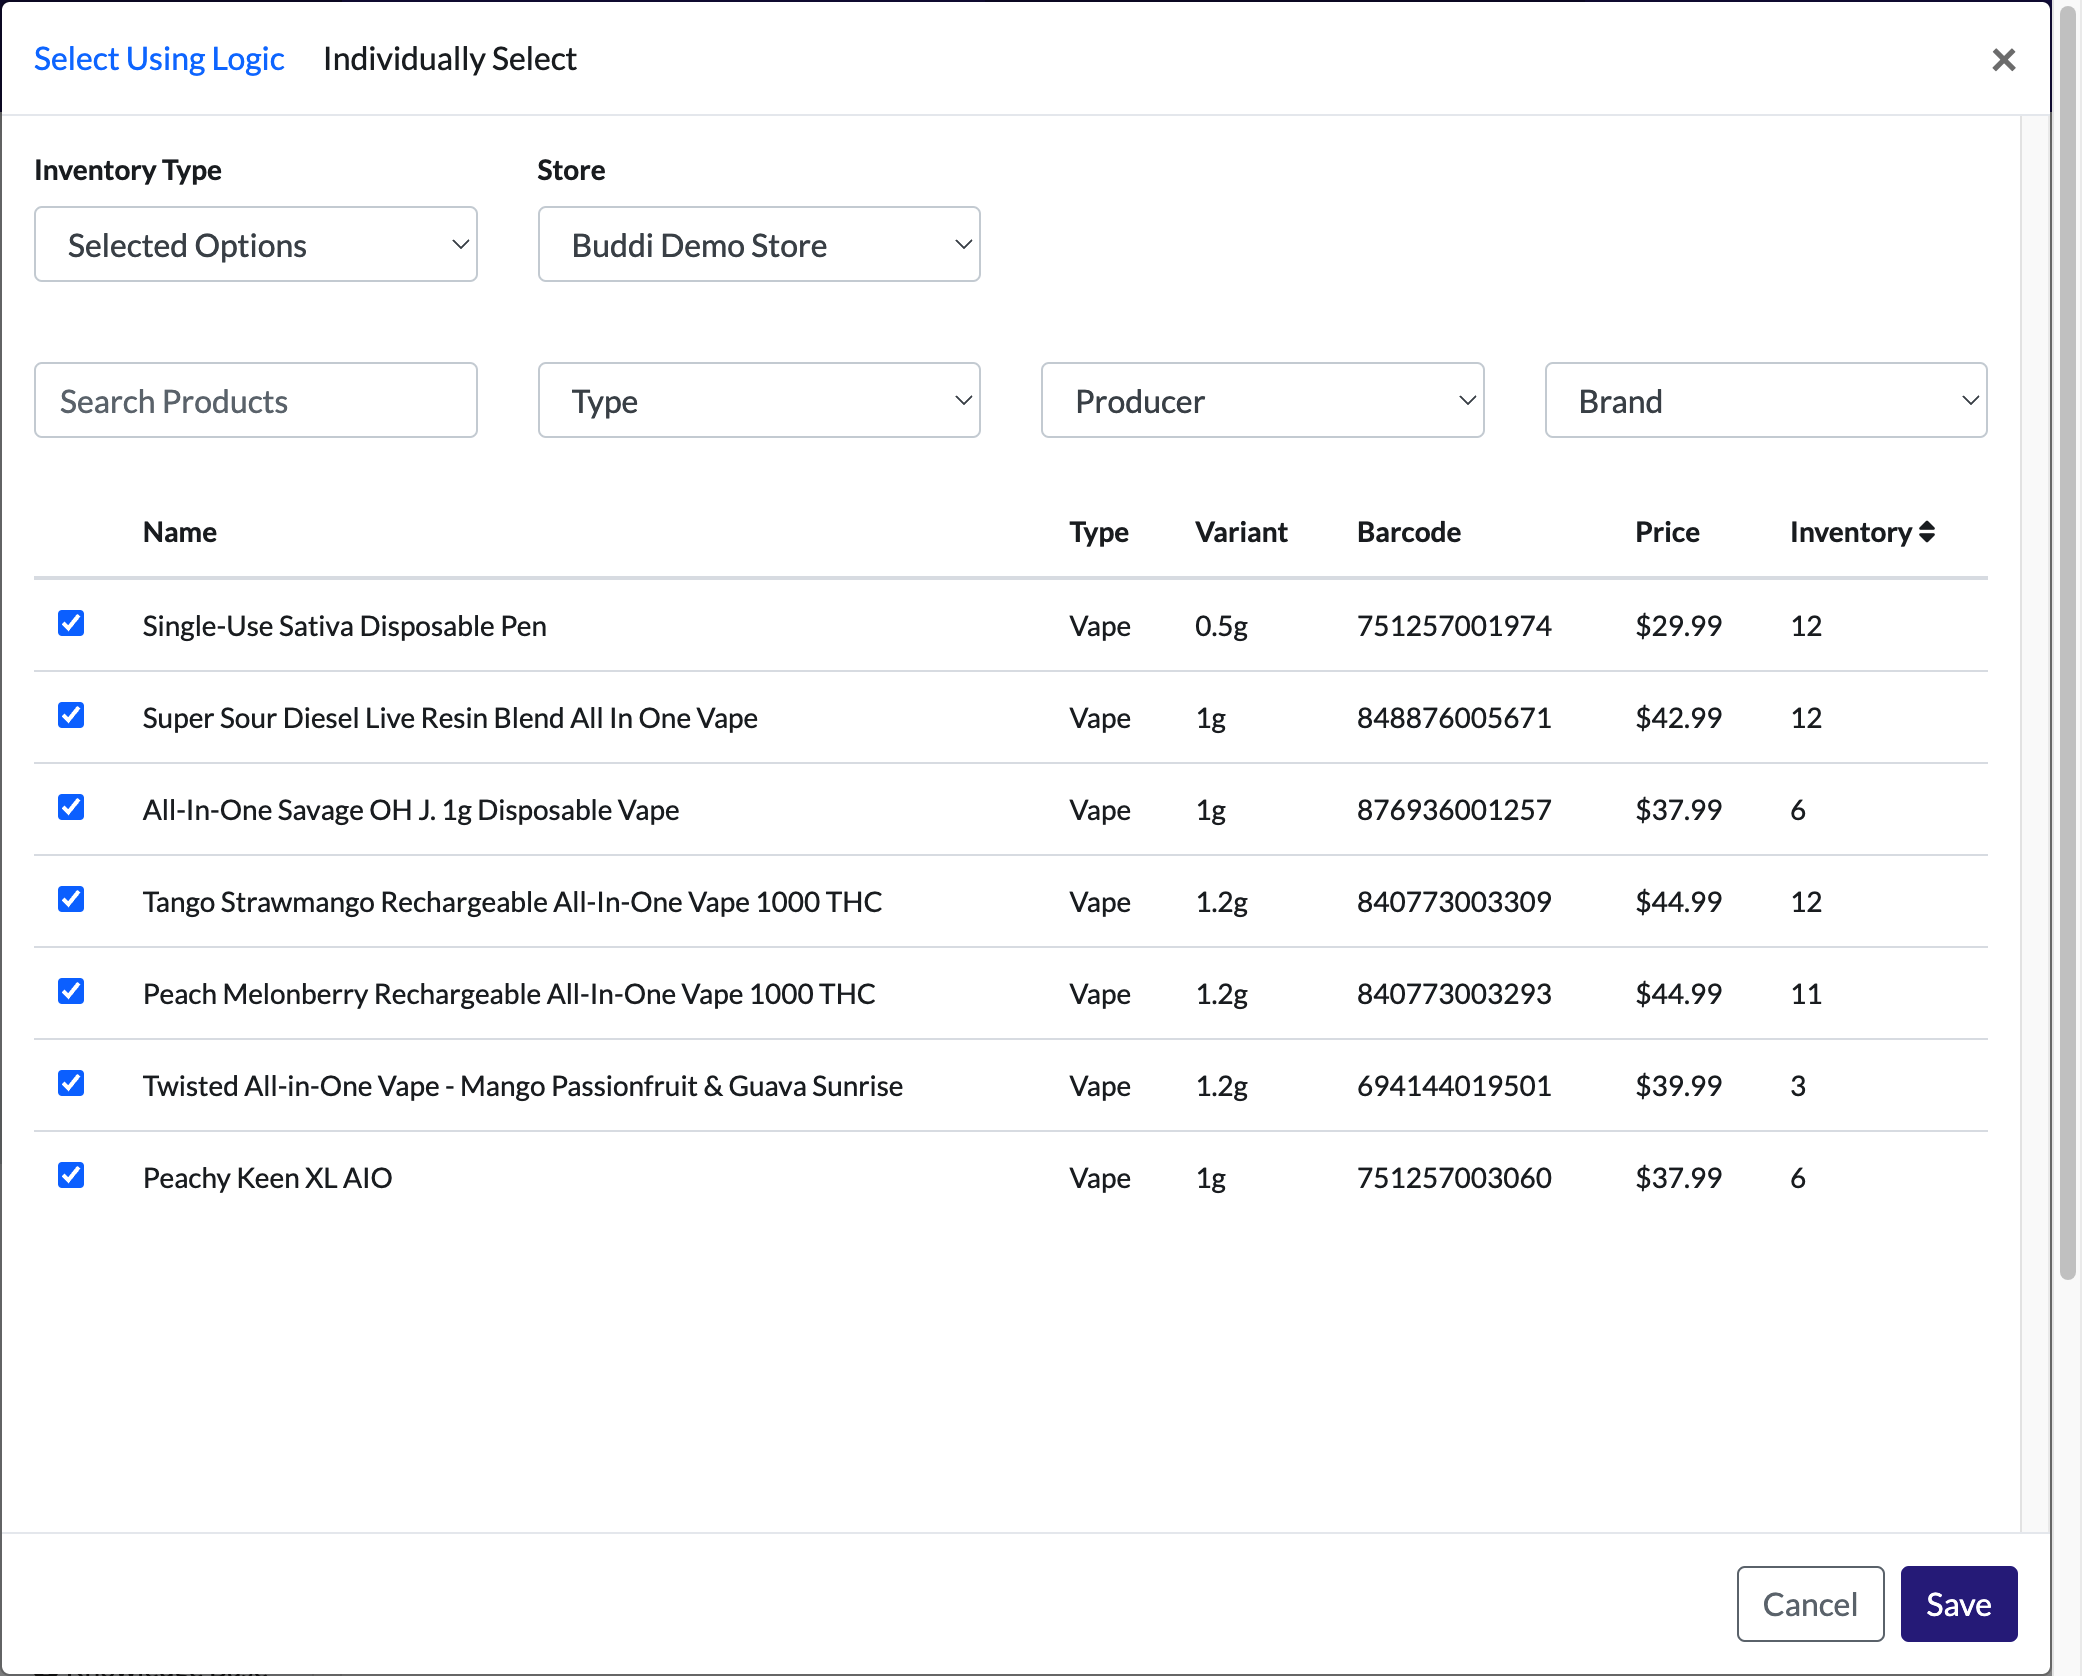Click barcode 751257001974
Image resolution: width=2082 pixels, height=1676 pixels.
coord(1454,626)
